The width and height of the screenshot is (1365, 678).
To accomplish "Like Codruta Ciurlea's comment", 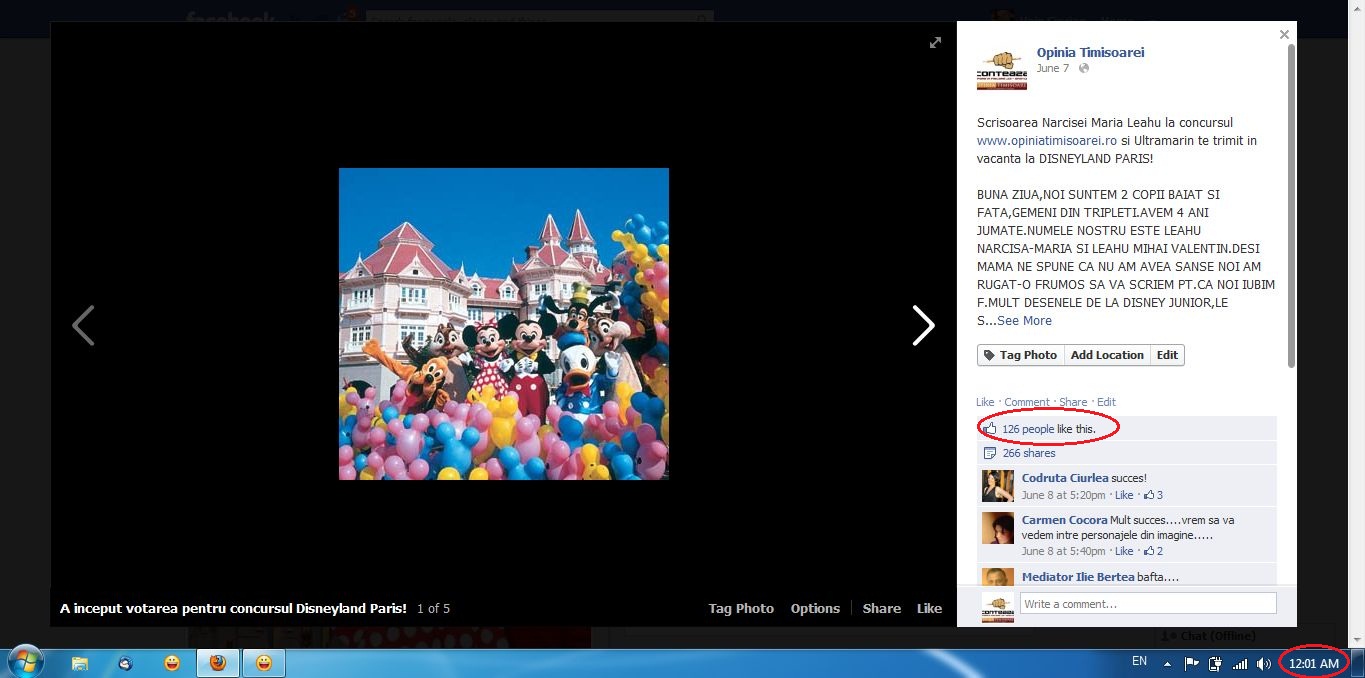I will pos(1124,495).
